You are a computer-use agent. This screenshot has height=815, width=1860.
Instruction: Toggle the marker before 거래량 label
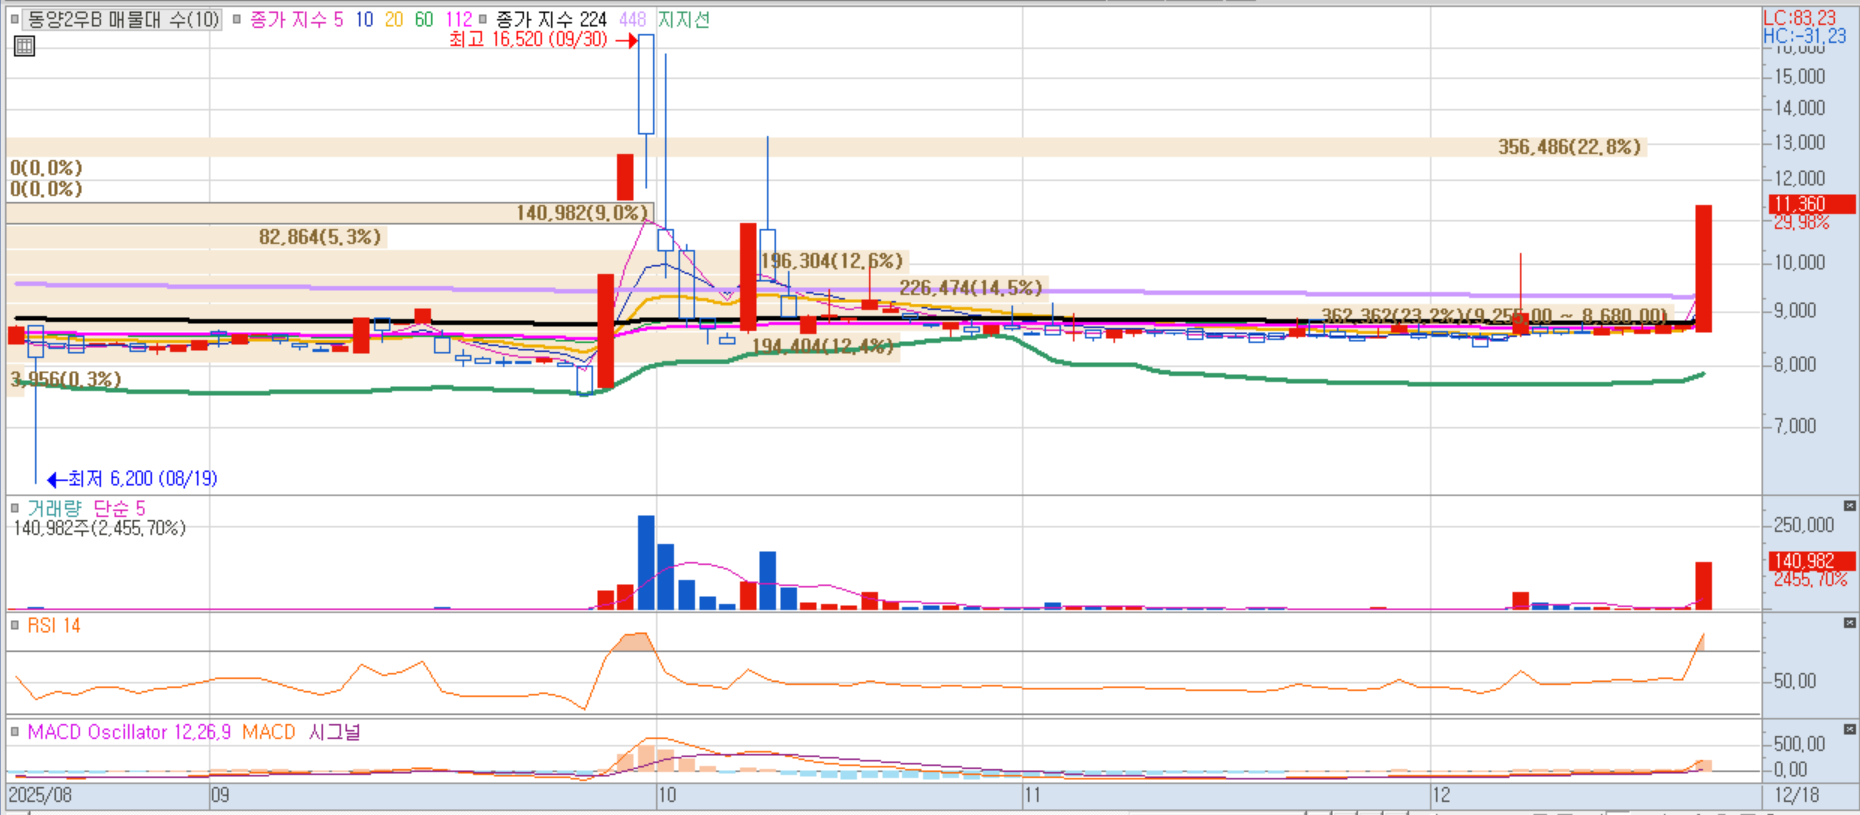(x=15, y=508)
